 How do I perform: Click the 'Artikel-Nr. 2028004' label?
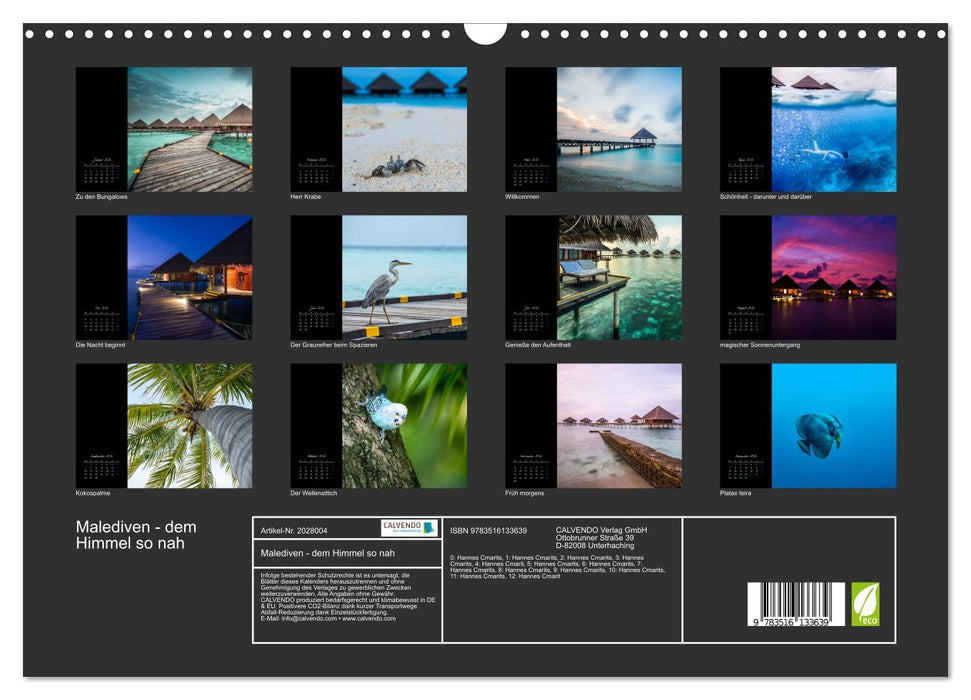pyautogui.click(x=291, y=530)
